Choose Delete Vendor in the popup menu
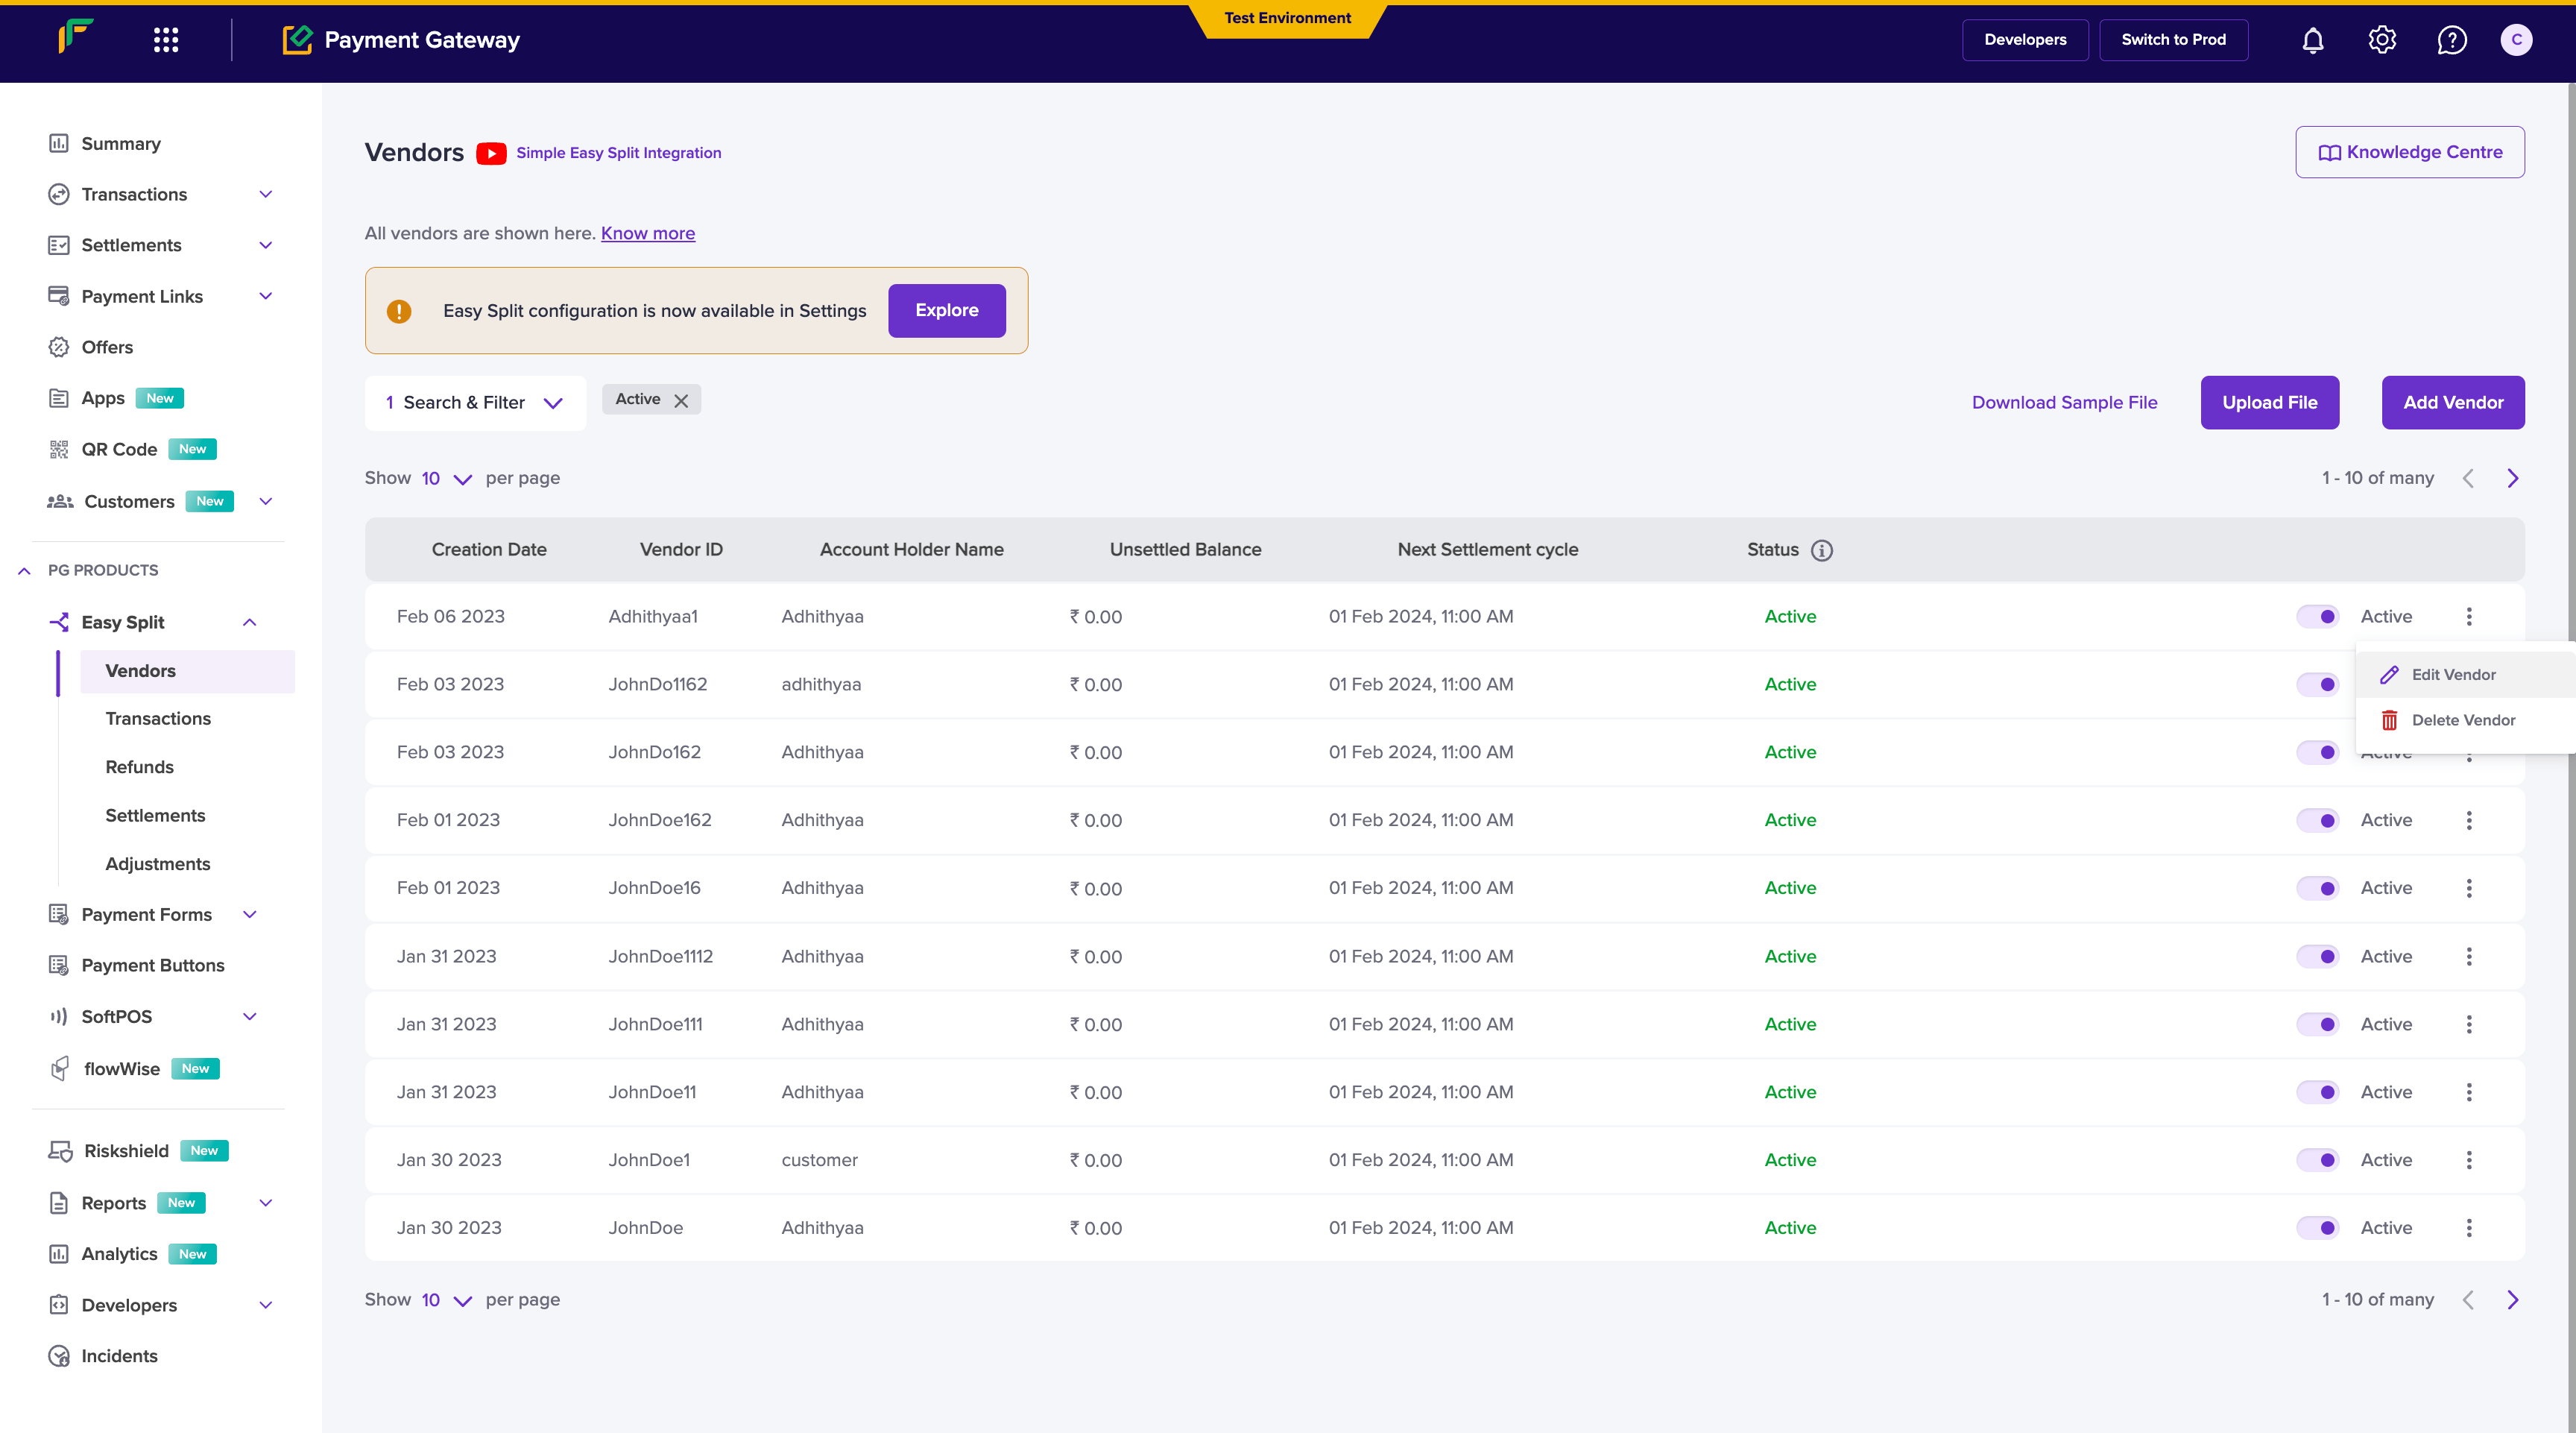The image size is (2576, 1433). 2462,720
